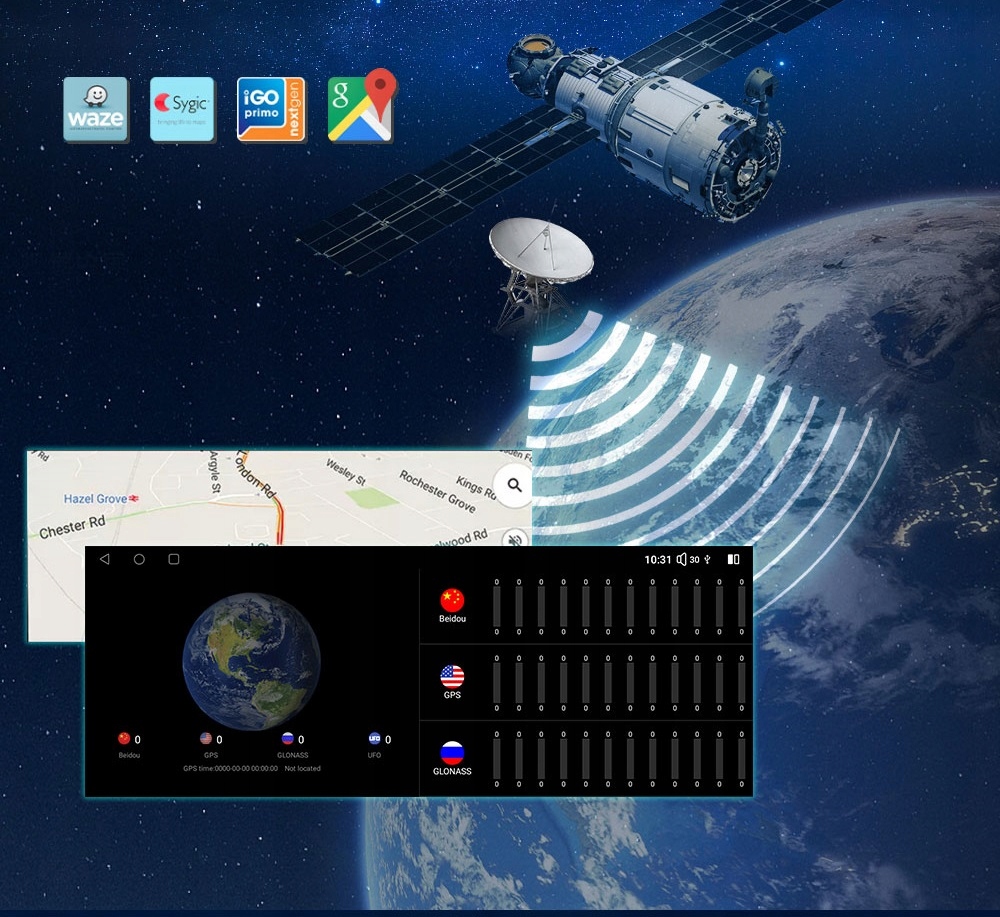Open the Waze navigation app icon

[96, 109]
